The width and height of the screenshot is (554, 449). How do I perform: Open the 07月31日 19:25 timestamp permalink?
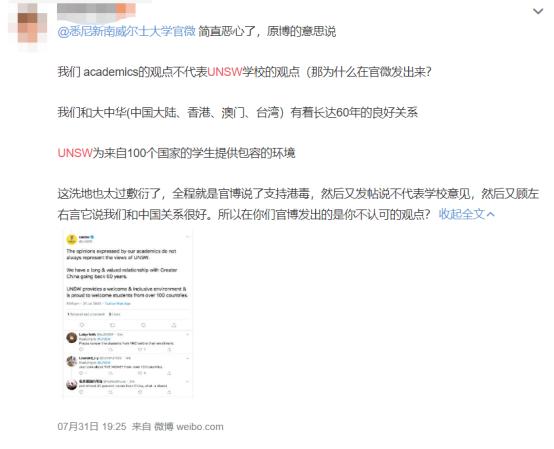click(92, 426)
